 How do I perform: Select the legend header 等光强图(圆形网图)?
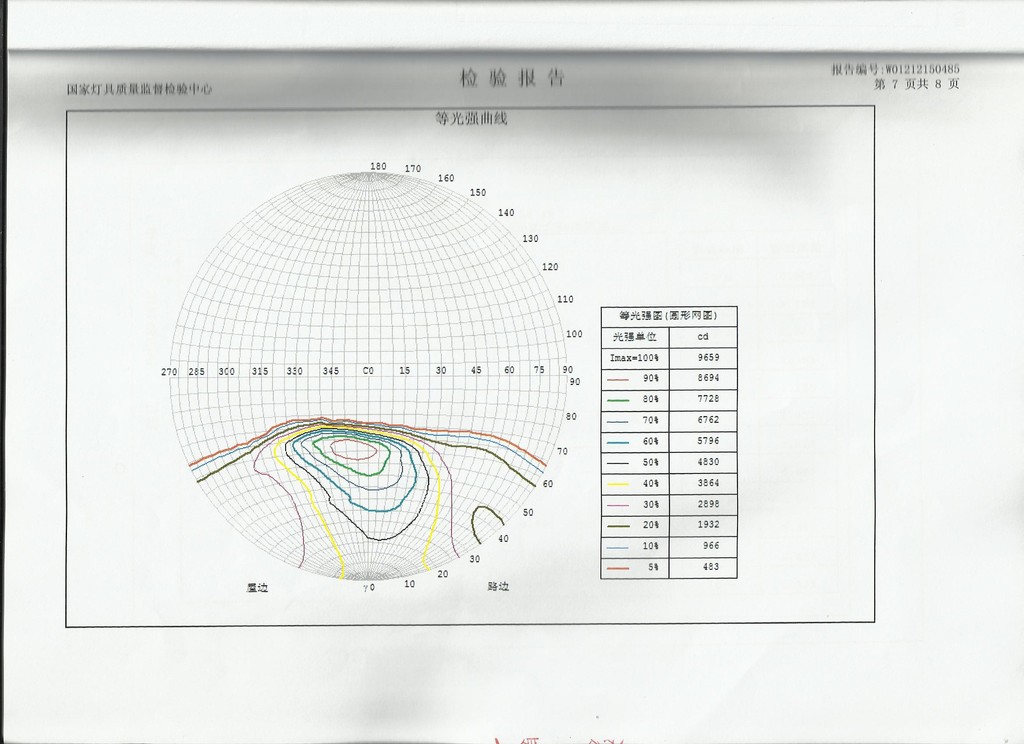tap(668, 316)
